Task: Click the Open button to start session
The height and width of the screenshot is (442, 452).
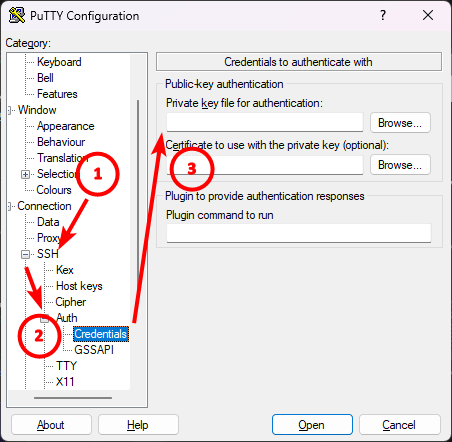Action: [312, 425]
